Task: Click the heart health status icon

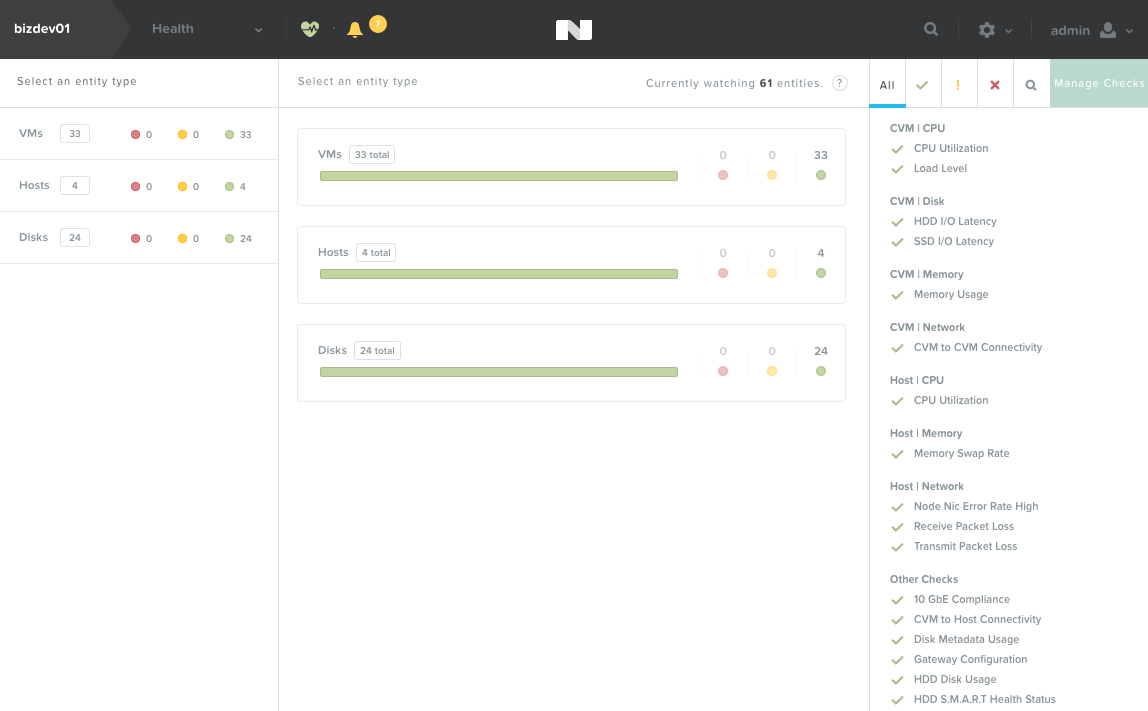Action: pos(310,29)
